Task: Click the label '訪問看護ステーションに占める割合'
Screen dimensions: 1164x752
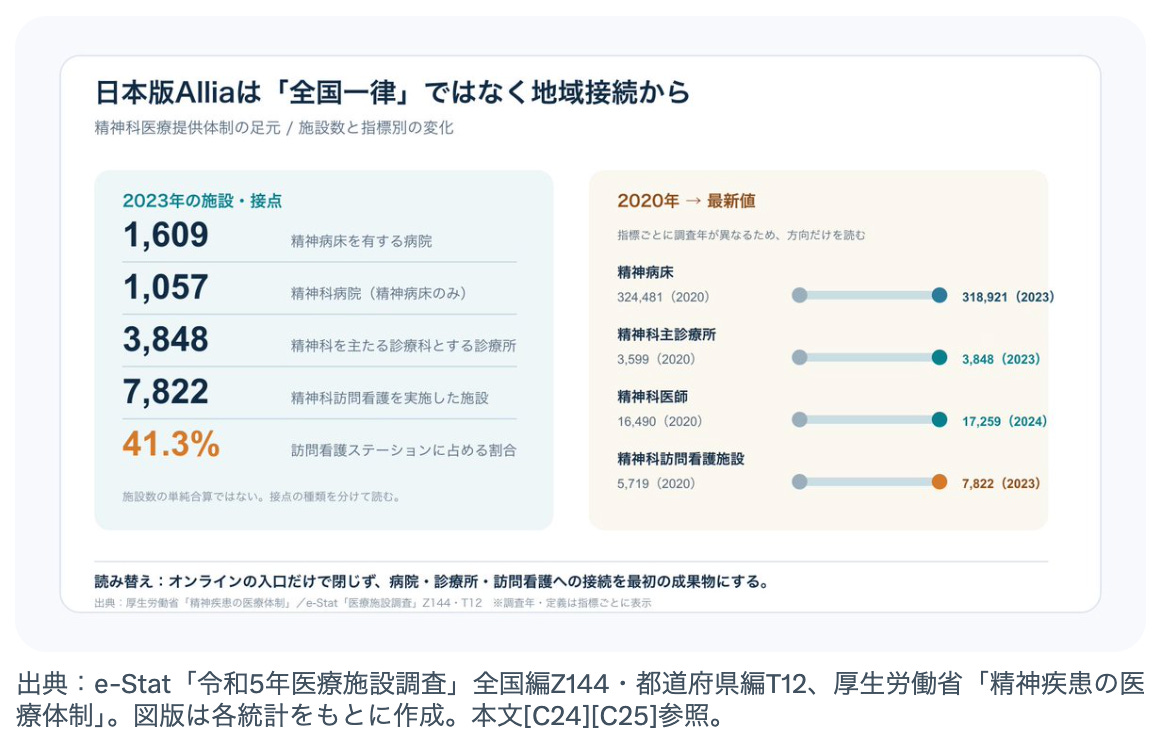Action: pyautogui.click(x=403, y=450)
